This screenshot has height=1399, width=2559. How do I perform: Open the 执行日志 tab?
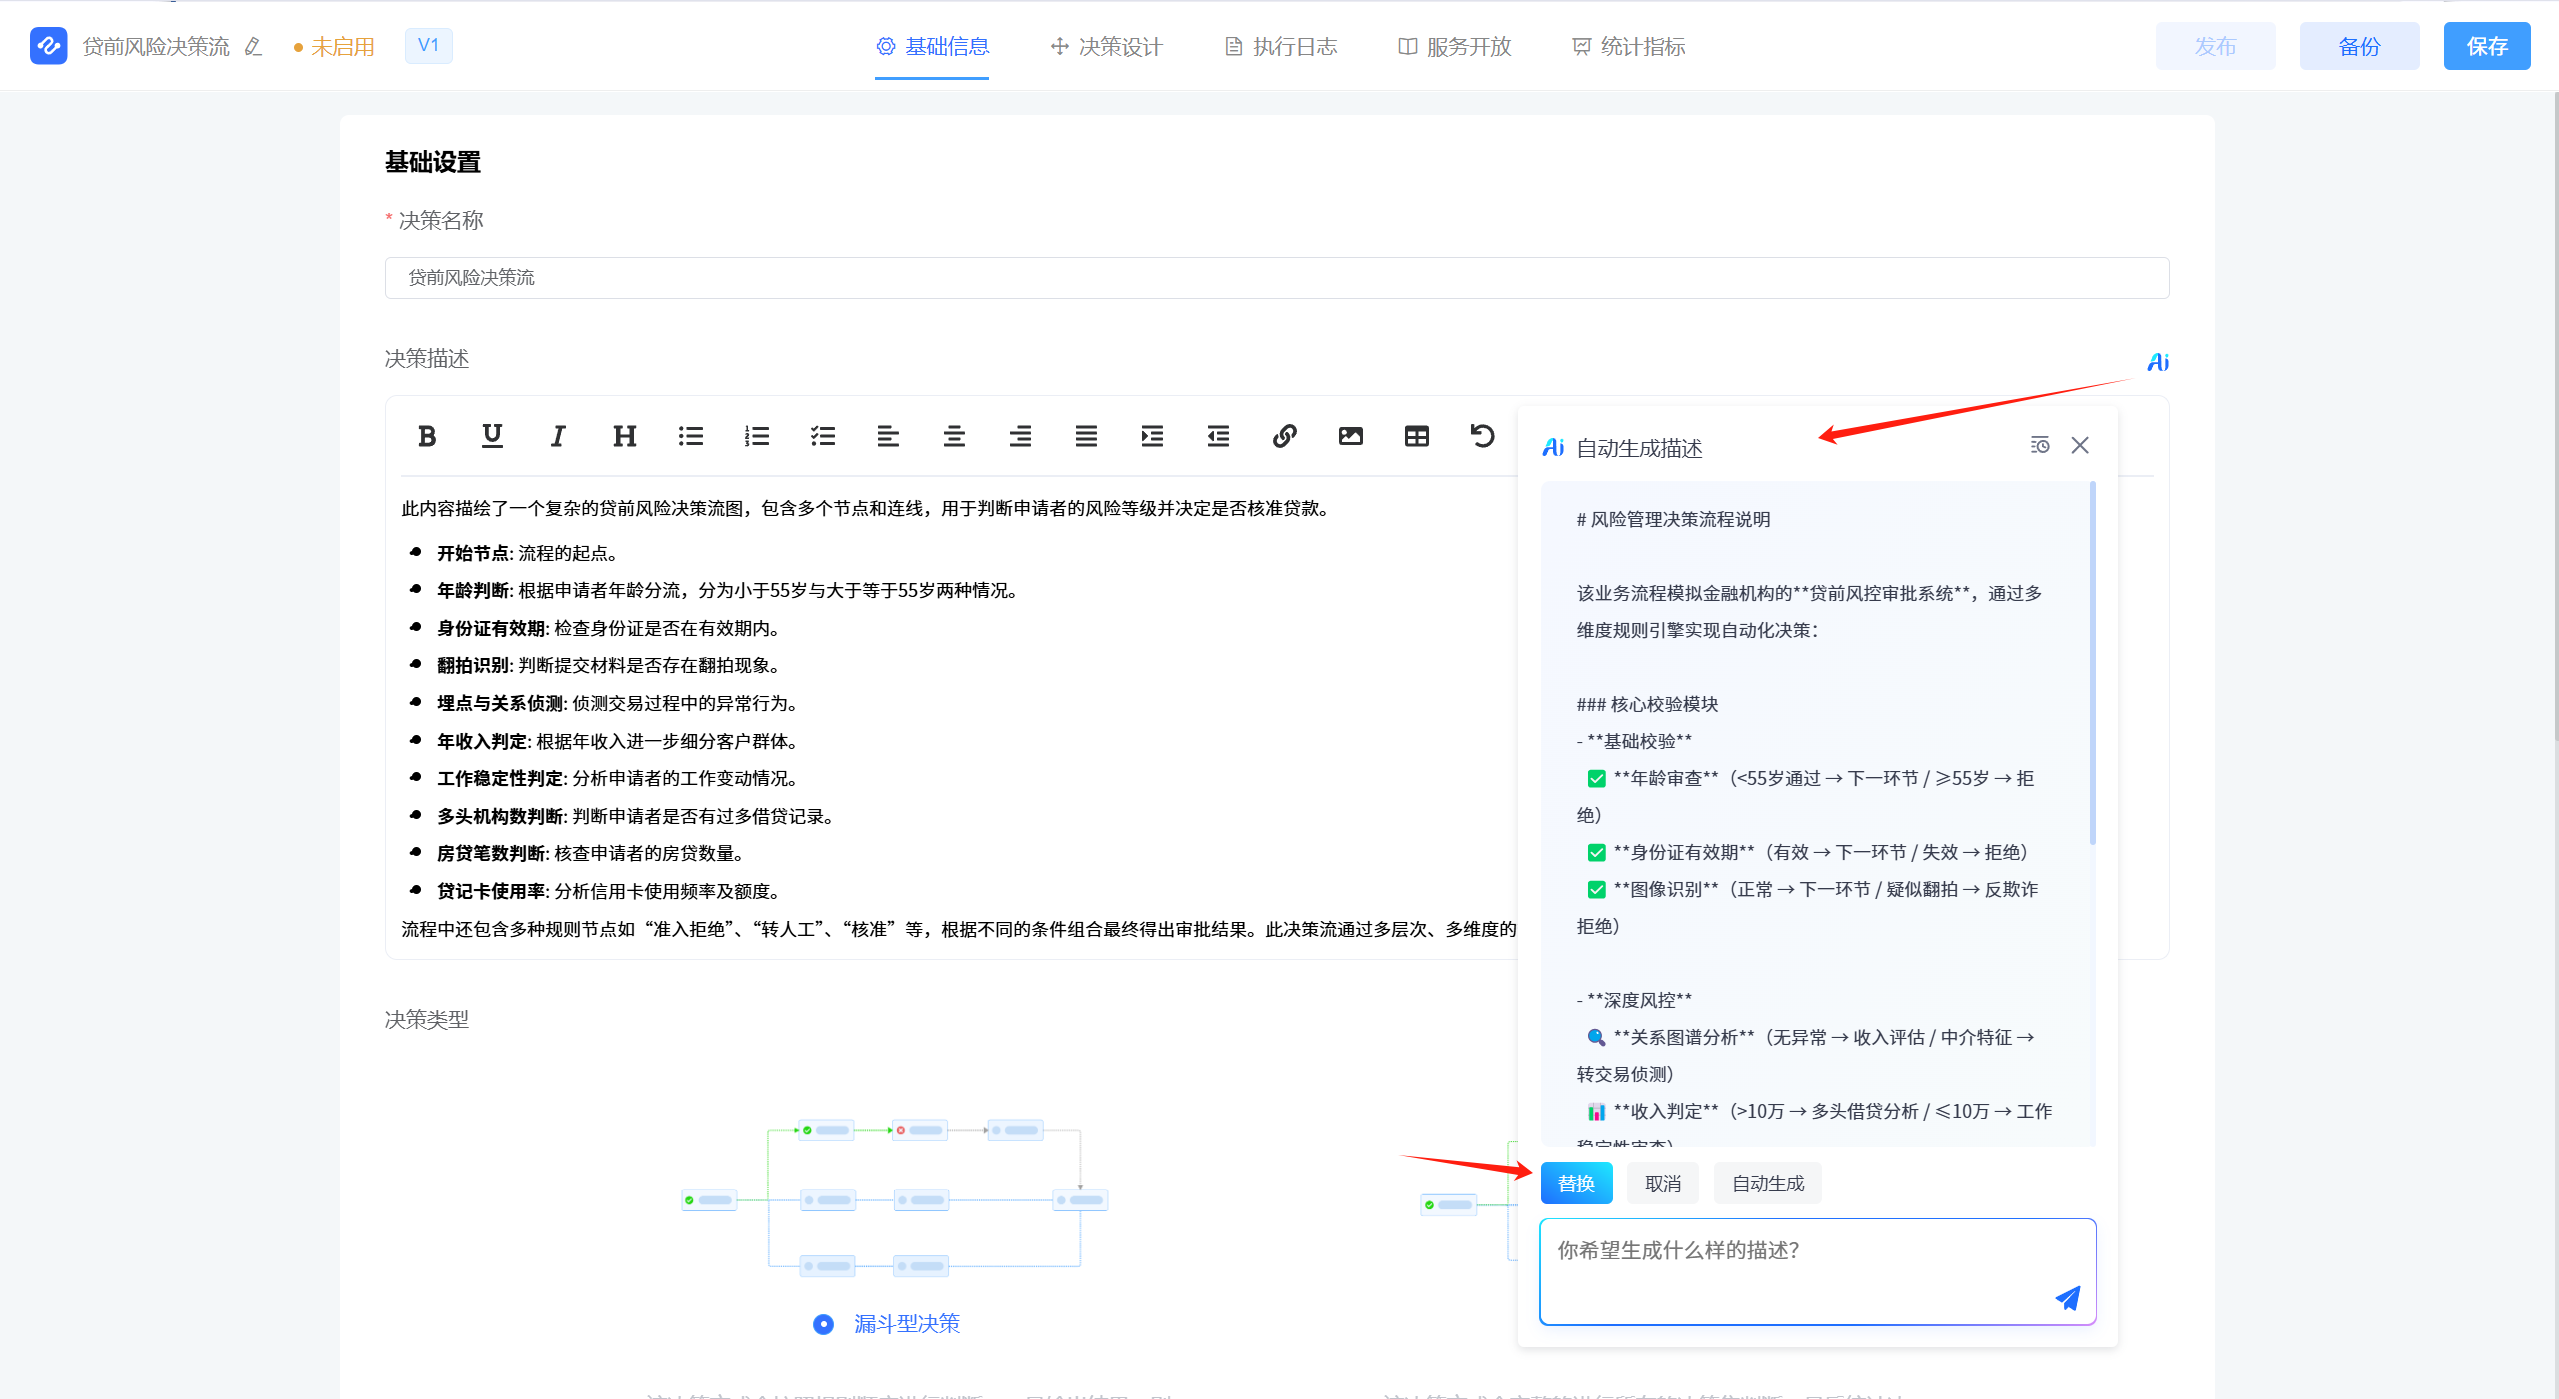point(1278,46)
